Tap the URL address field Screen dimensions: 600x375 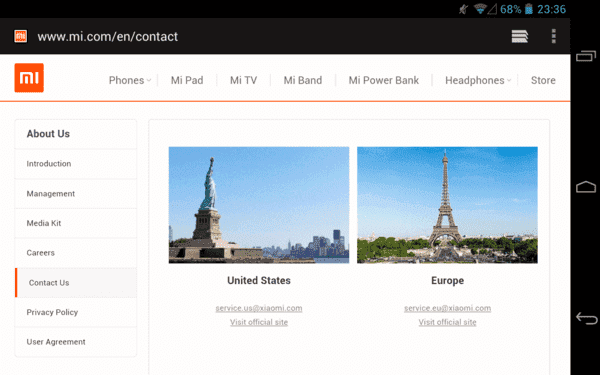pos(108,36)
